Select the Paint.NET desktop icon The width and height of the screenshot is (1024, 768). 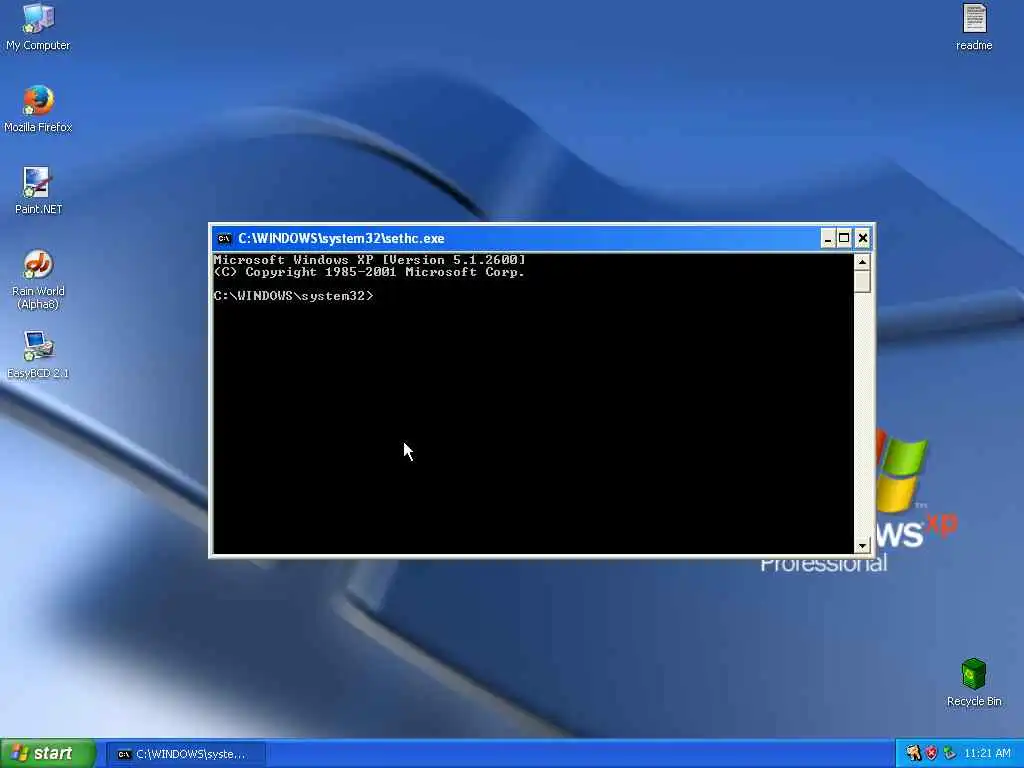tap(38, 191)
